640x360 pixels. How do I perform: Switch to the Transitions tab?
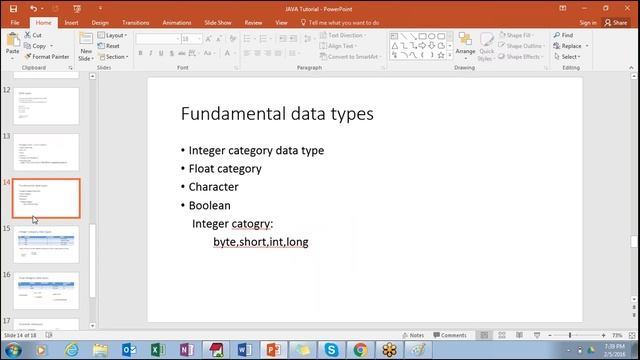click(x=136, y=22)
